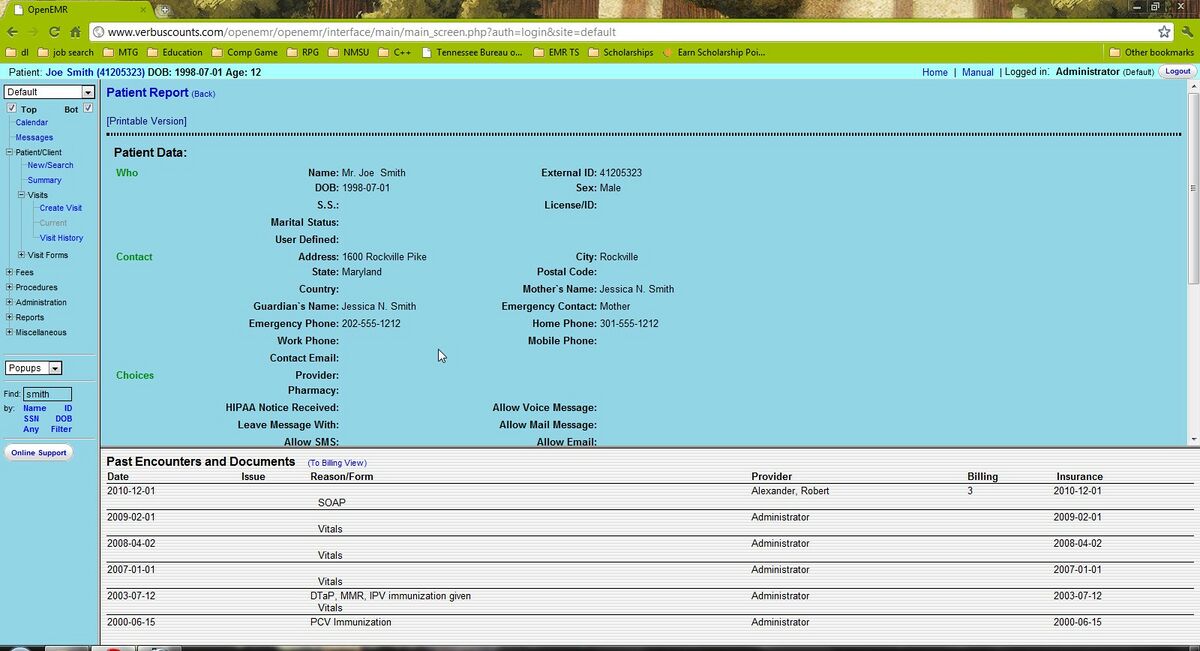
Task: Click the browser reload page icon
Action: pyautogui.click(x=55, y=31)
